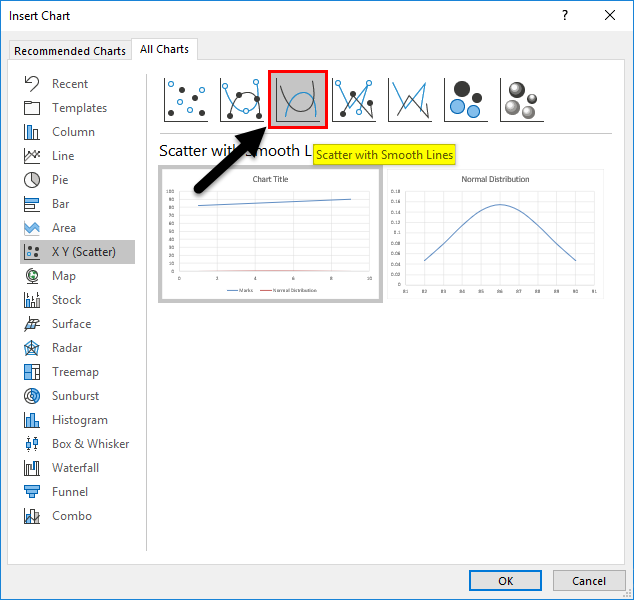Select the Column chart category
The image size is (634, 600).
coord(77,132)
